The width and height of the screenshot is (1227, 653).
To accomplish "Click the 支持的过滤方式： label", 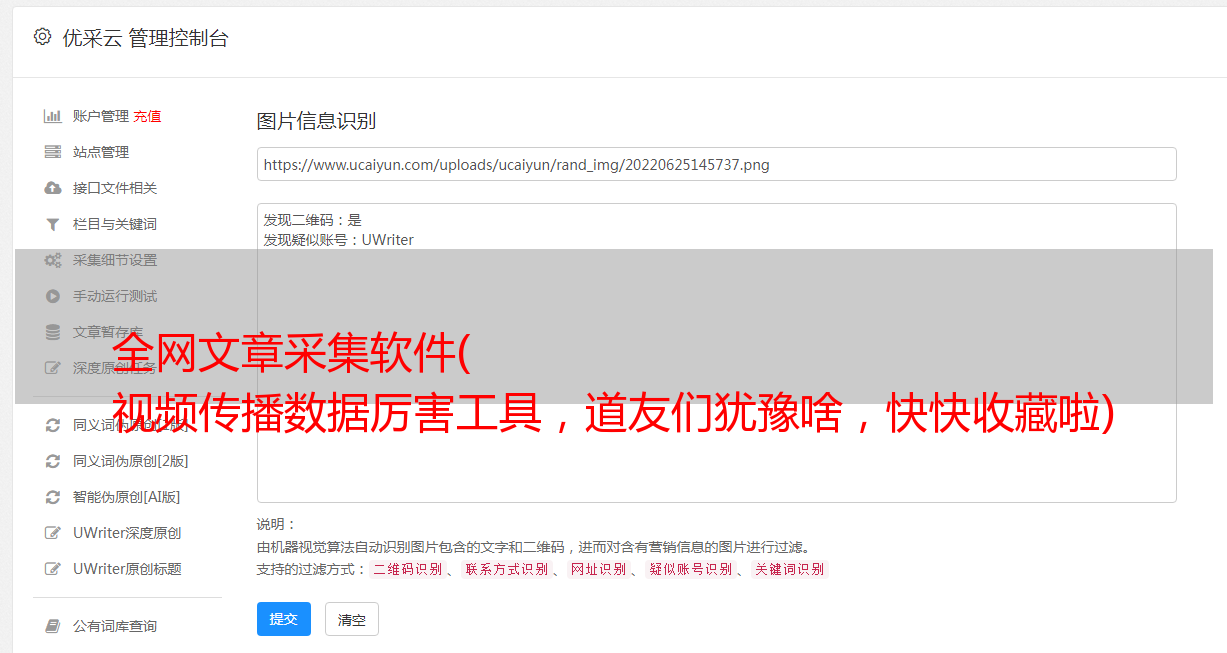I will click(312, 569).
